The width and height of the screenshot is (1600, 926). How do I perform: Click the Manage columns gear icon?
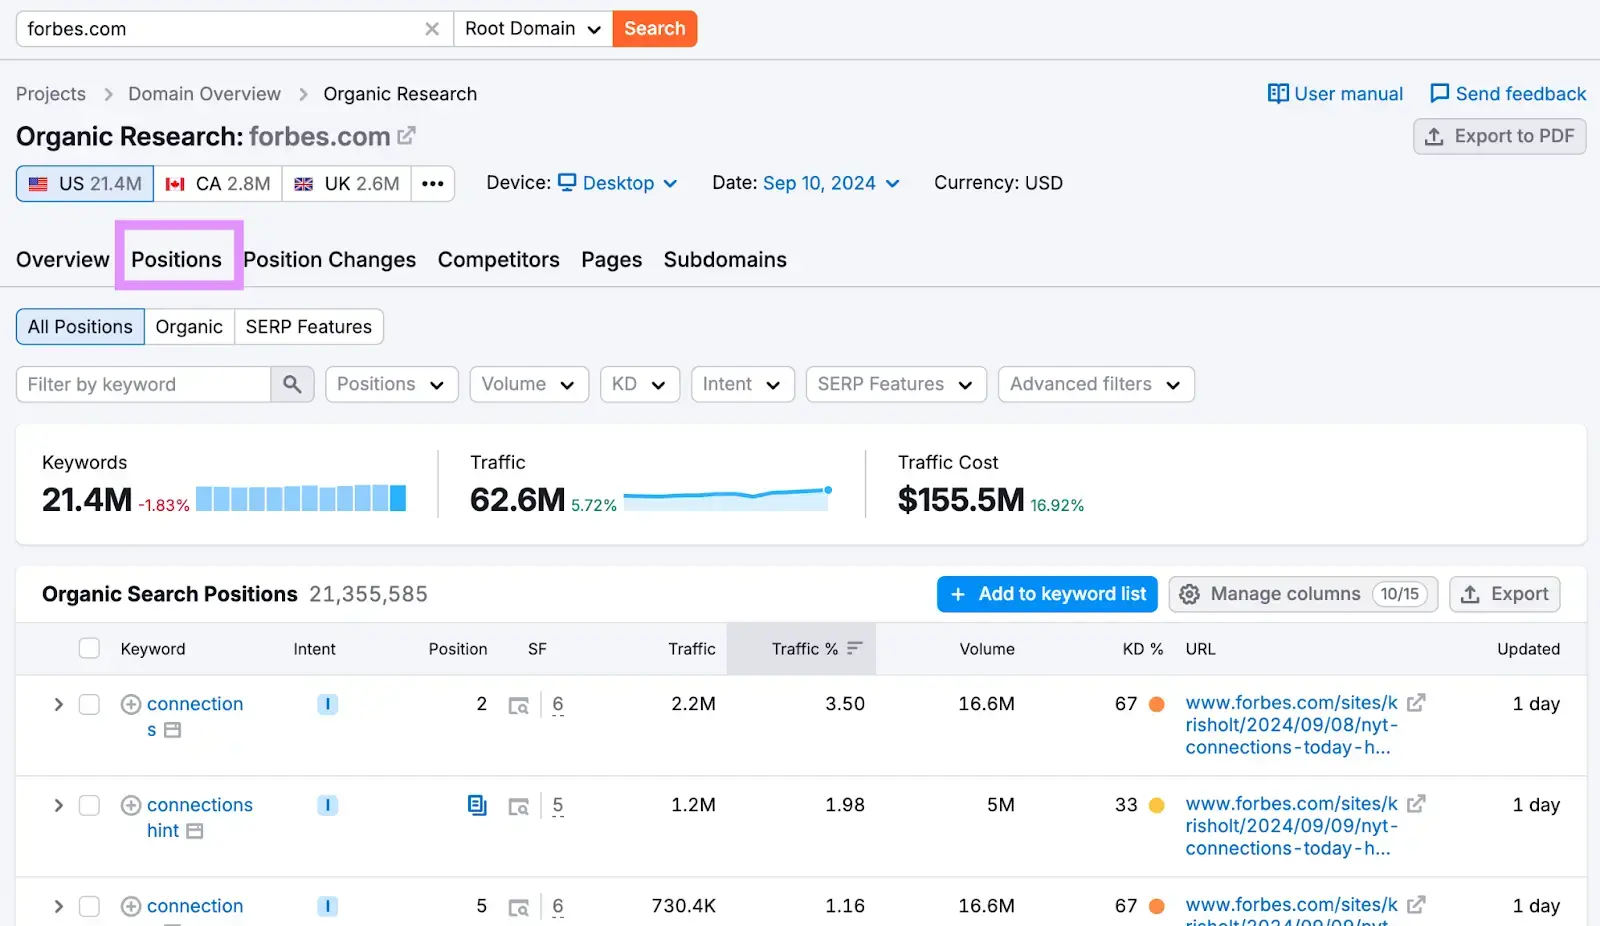(x=1189, y=593)
